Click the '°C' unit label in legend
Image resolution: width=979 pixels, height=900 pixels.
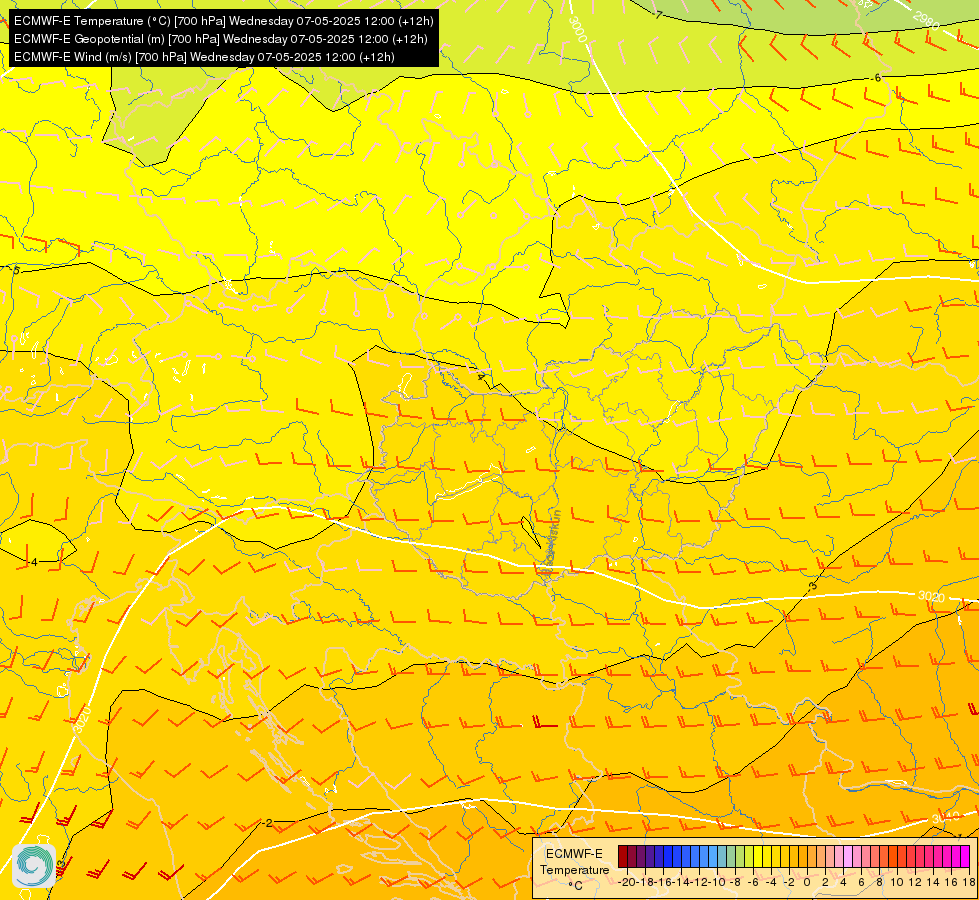pyautogui.click(x=575, y=886)
